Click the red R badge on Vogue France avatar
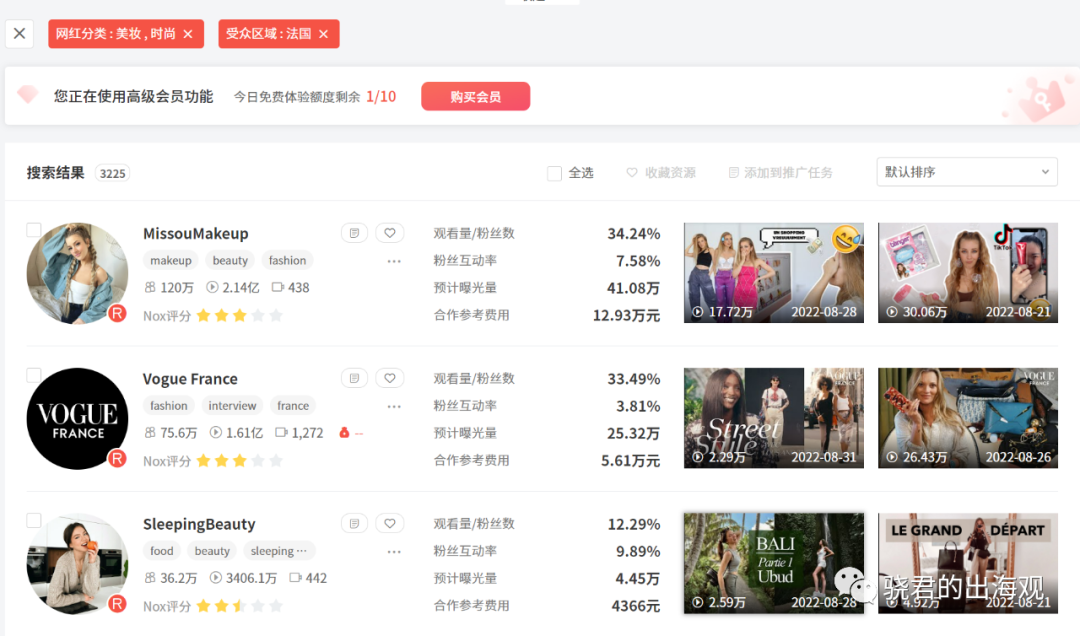The height and width of the screenshot is (636, 1080). click(118, 459)
